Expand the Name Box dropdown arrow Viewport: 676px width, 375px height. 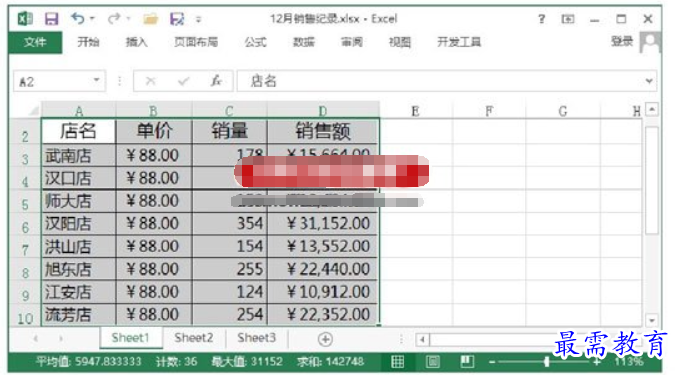click(x=97, y=81)
